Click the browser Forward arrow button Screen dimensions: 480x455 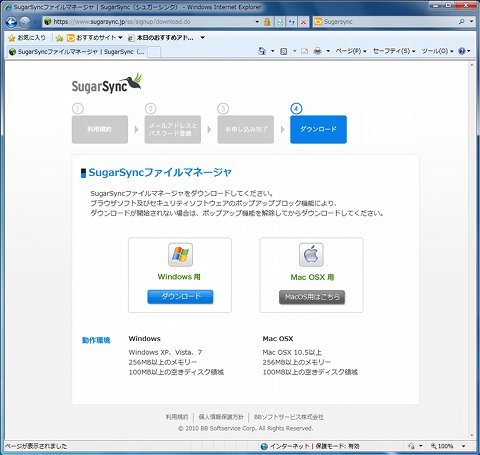pyautogui.click(x=25, y=22)
